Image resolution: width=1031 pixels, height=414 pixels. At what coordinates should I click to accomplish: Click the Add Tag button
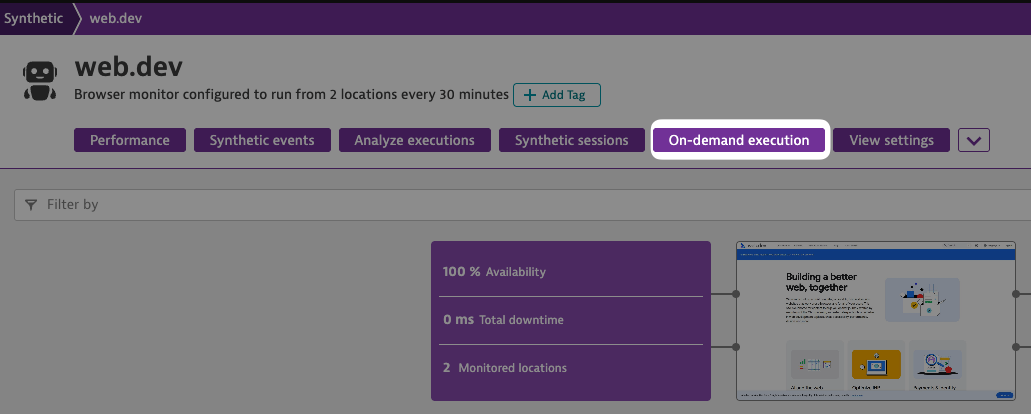556,95
